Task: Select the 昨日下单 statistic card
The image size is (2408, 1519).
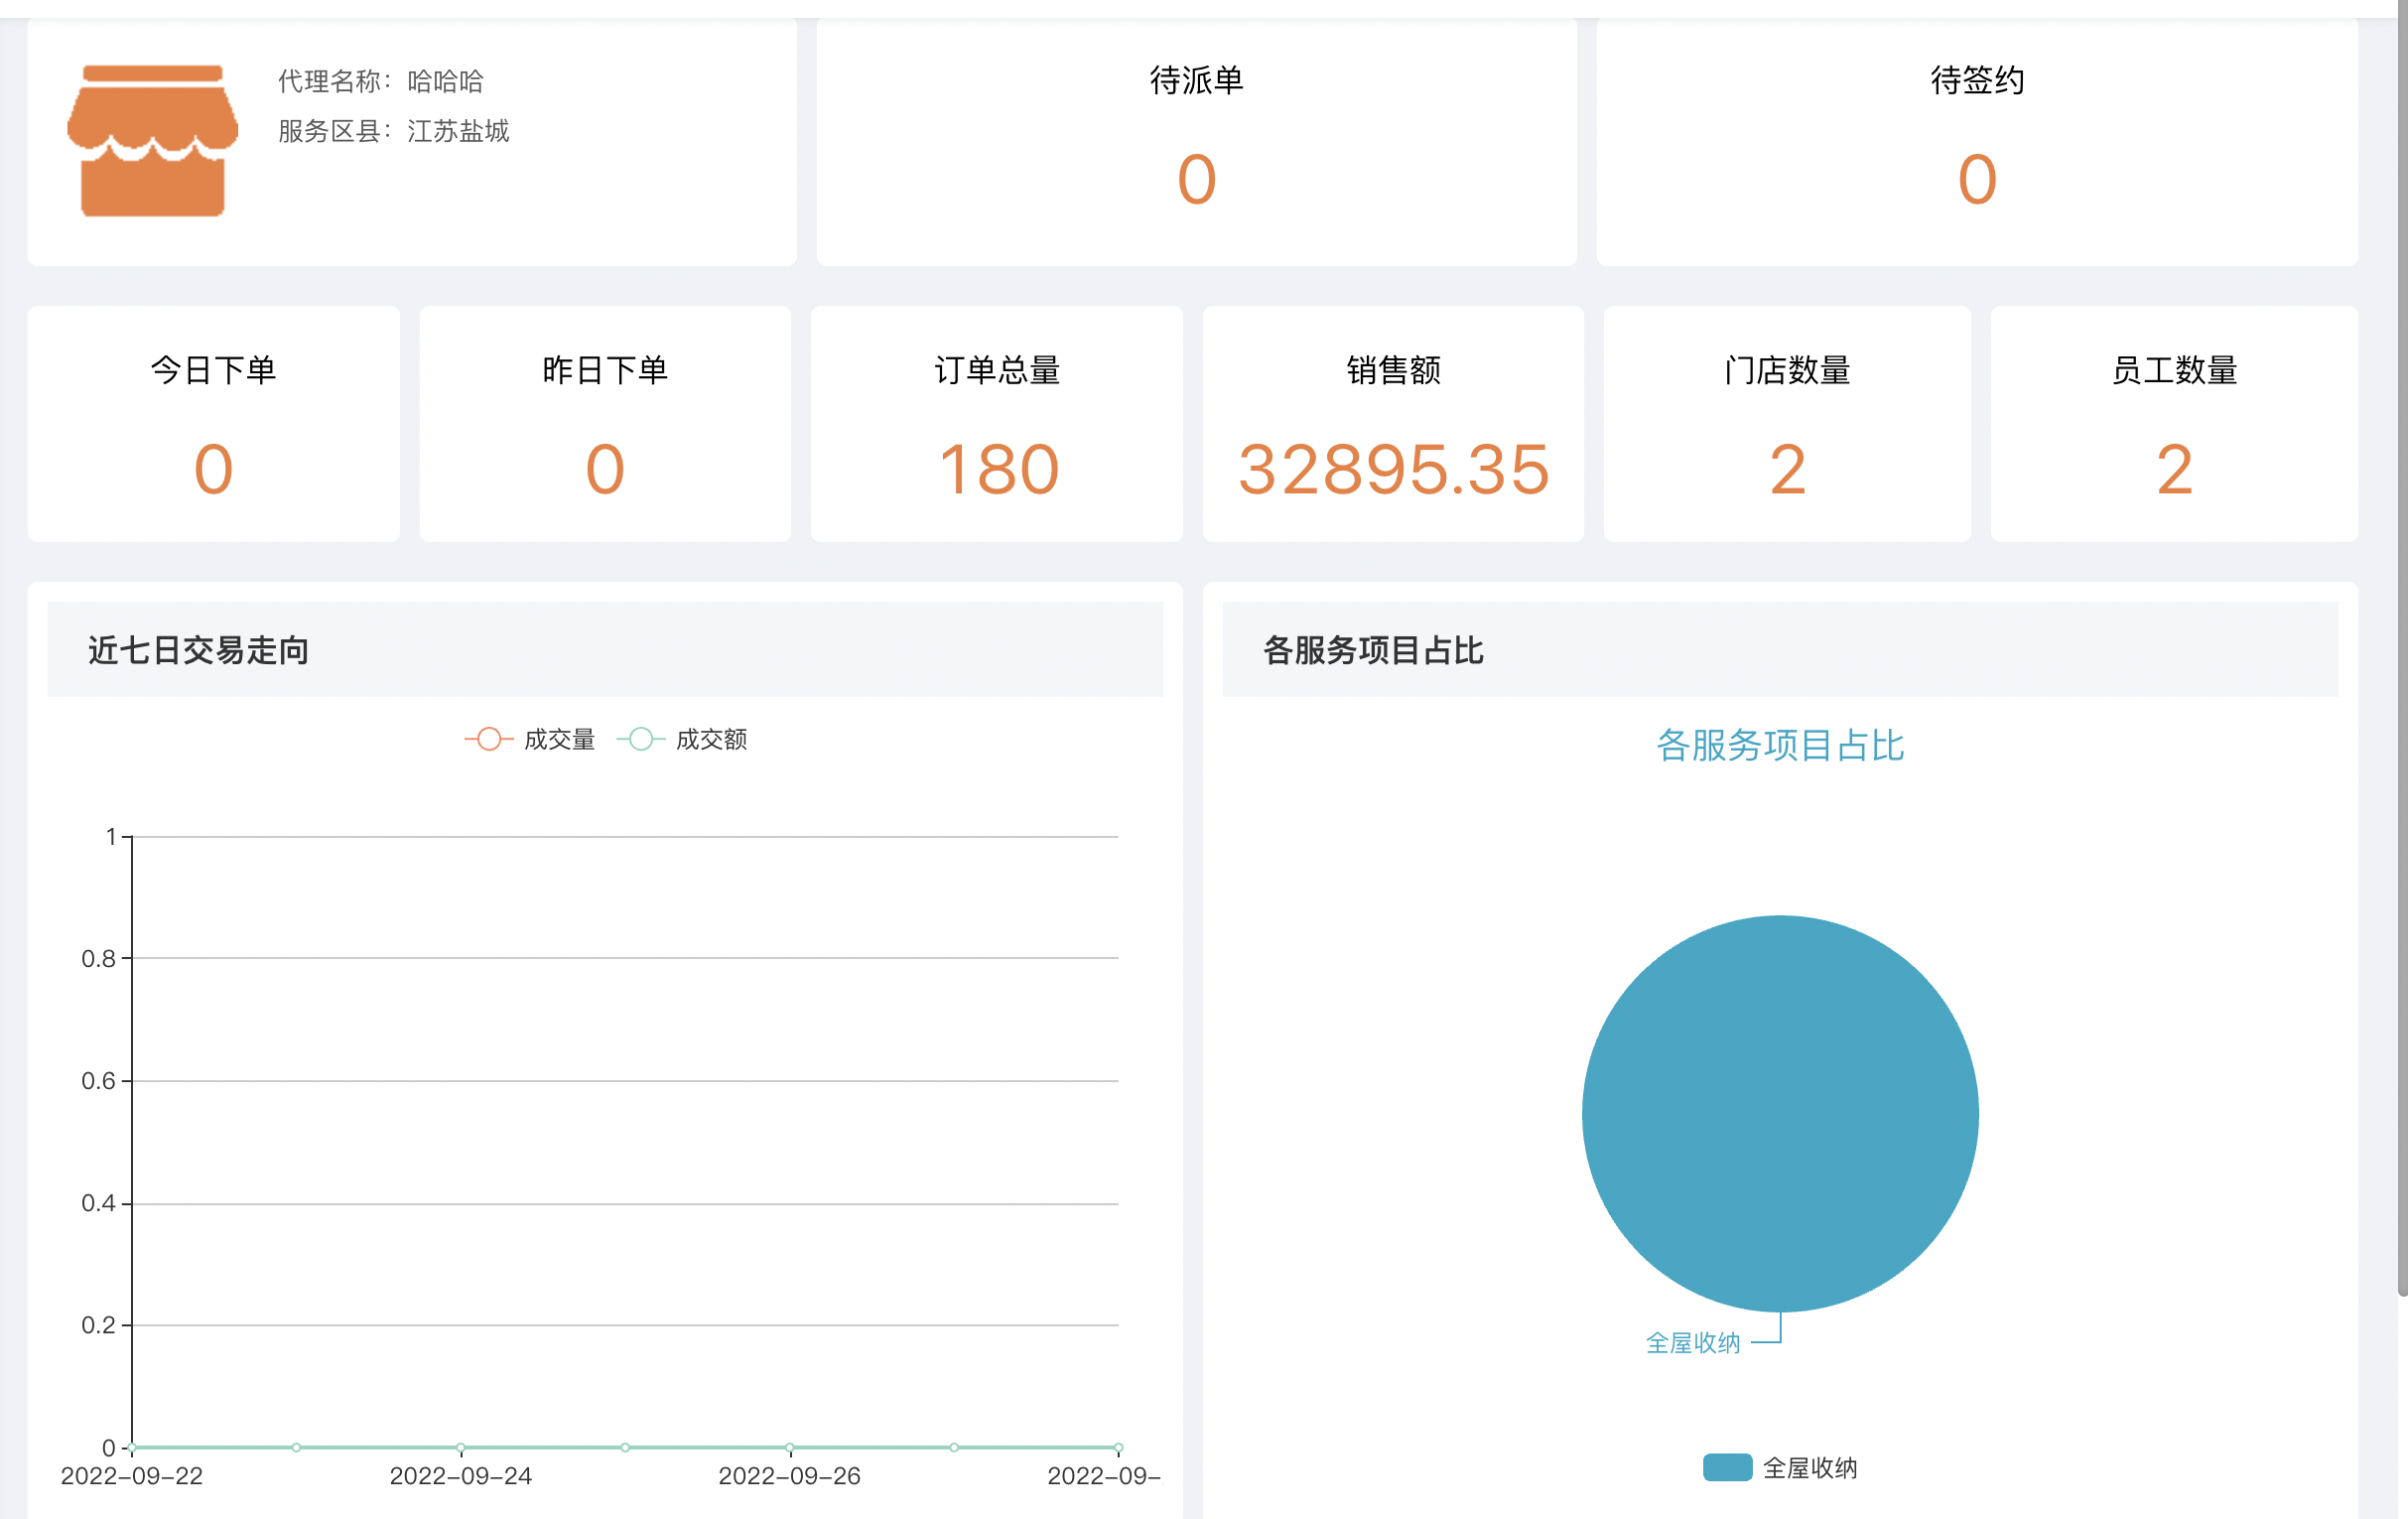Action: [604, 424]
